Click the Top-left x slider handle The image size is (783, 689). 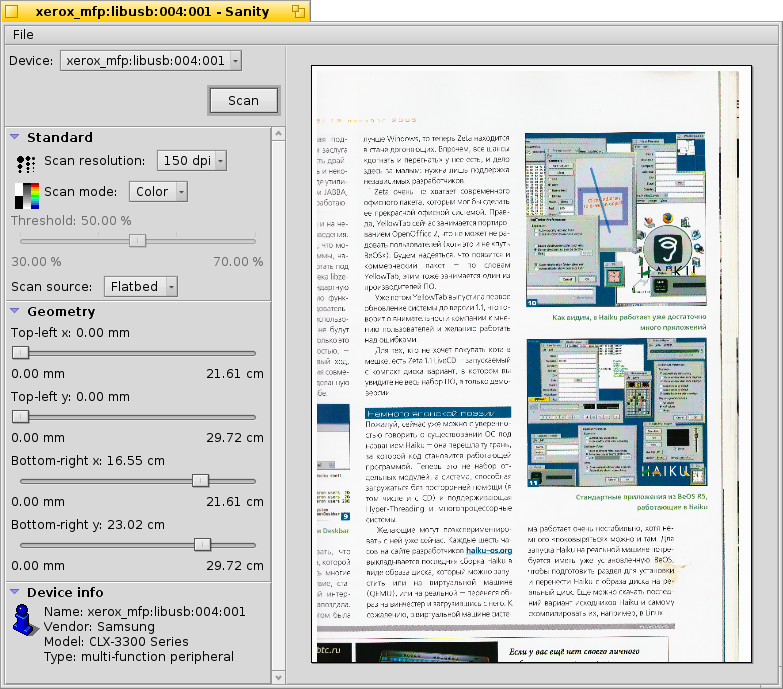[20, 353]
